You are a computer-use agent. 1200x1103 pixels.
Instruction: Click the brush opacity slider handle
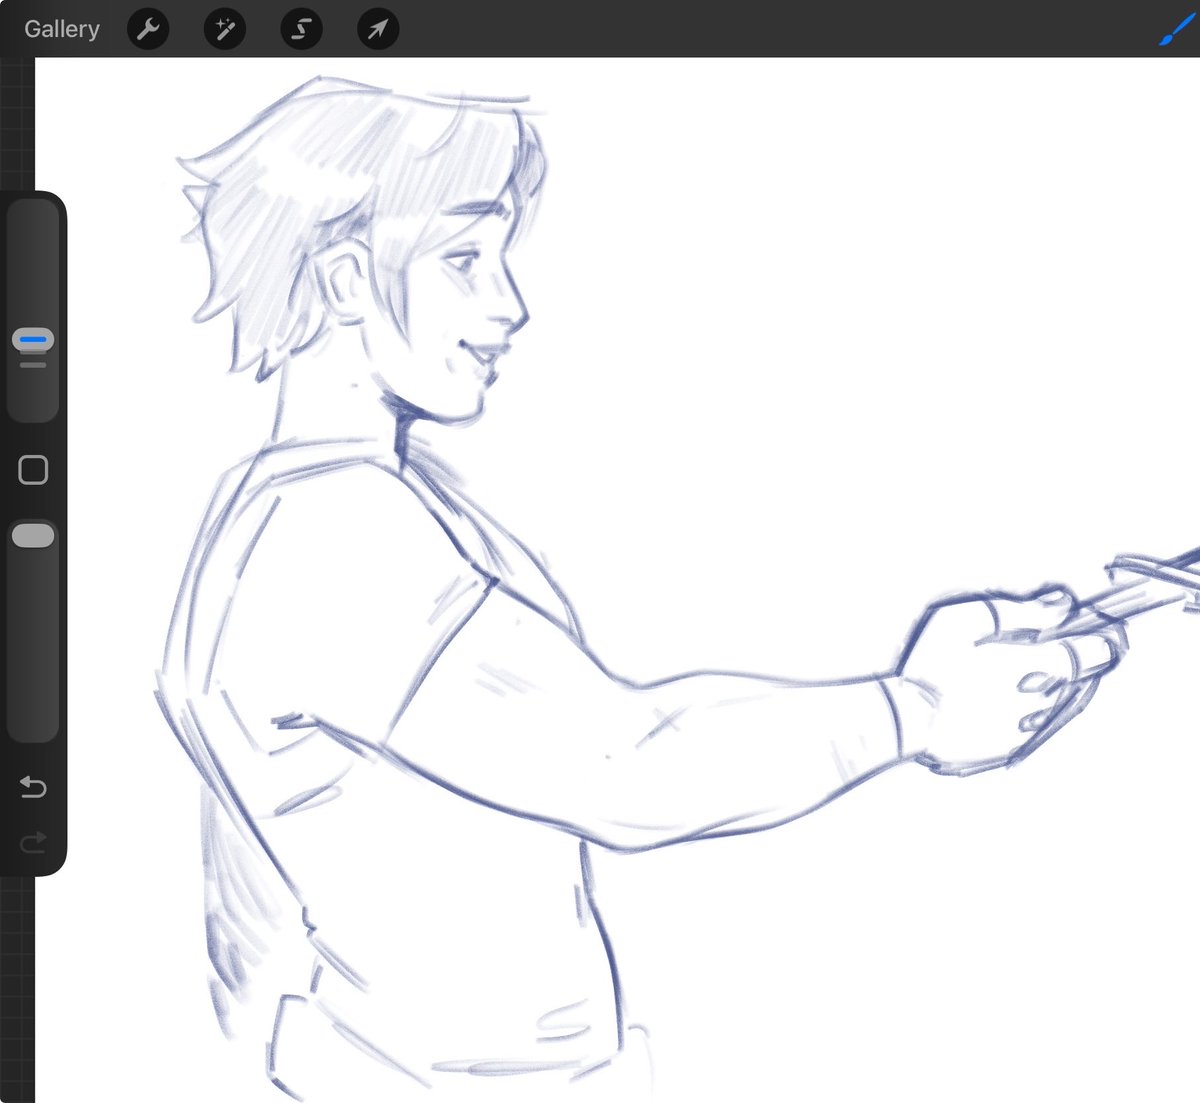[33, 536]
